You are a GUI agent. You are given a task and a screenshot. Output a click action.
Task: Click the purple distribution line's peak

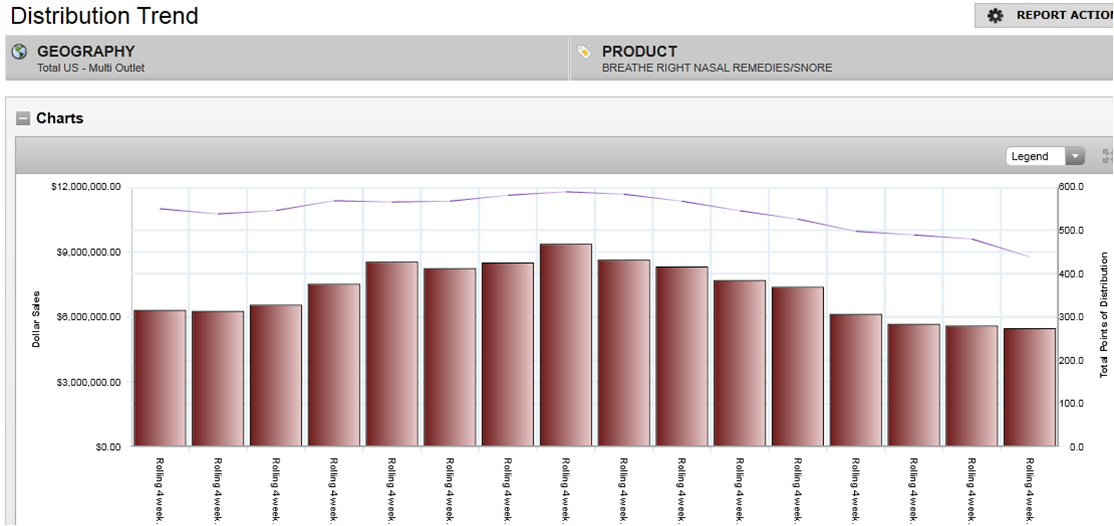(567, 191)
